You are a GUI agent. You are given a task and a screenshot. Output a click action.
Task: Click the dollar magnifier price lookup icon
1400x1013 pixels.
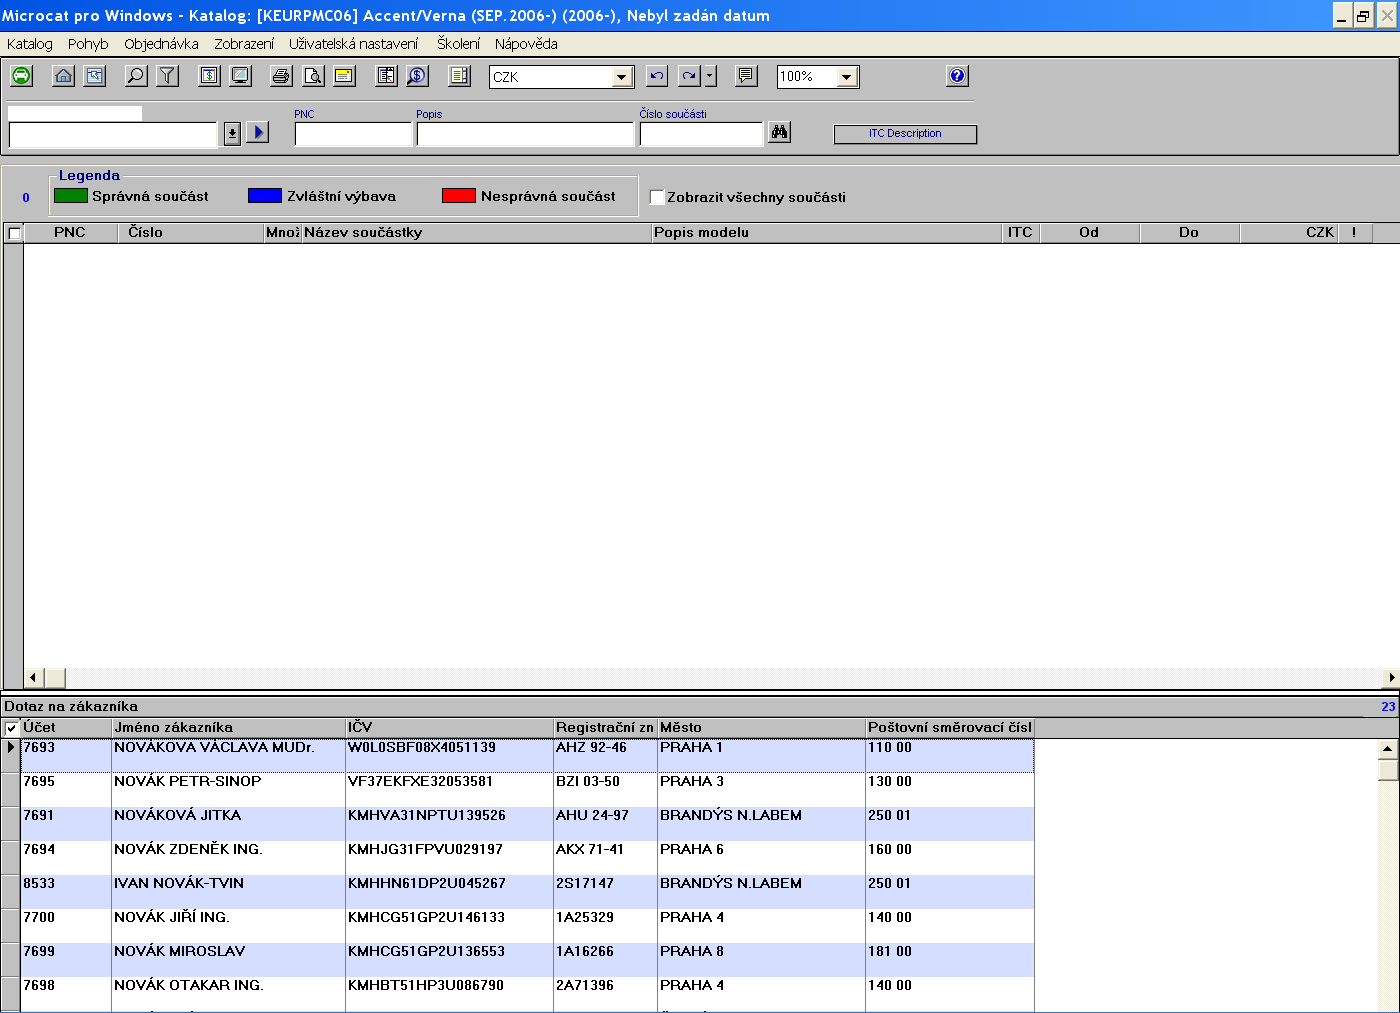point(417,76)
